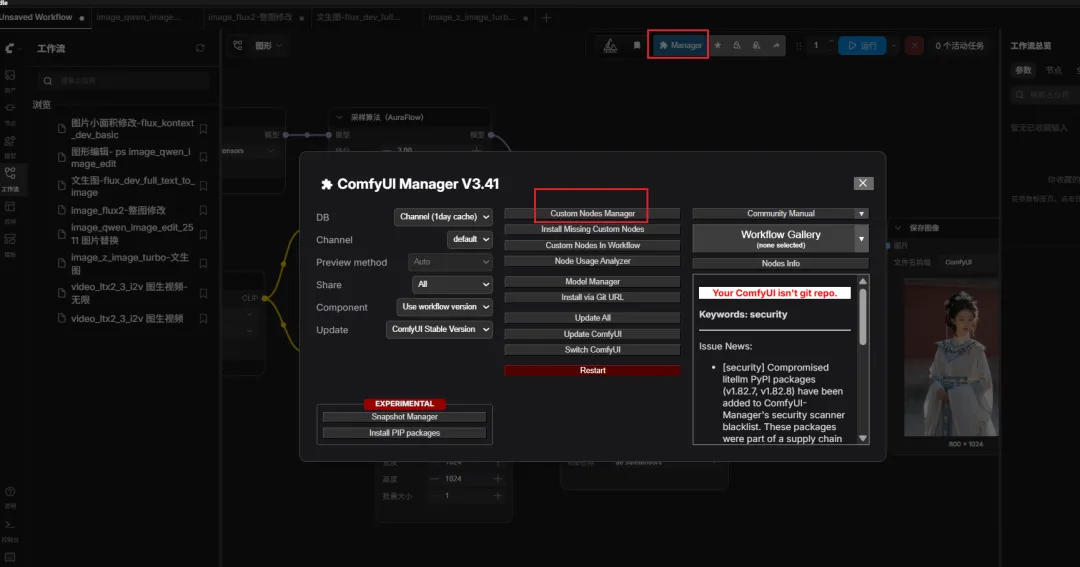
Task: Bookmark the image_flux2-整图修改 workflow
Action: coord(203,210)
